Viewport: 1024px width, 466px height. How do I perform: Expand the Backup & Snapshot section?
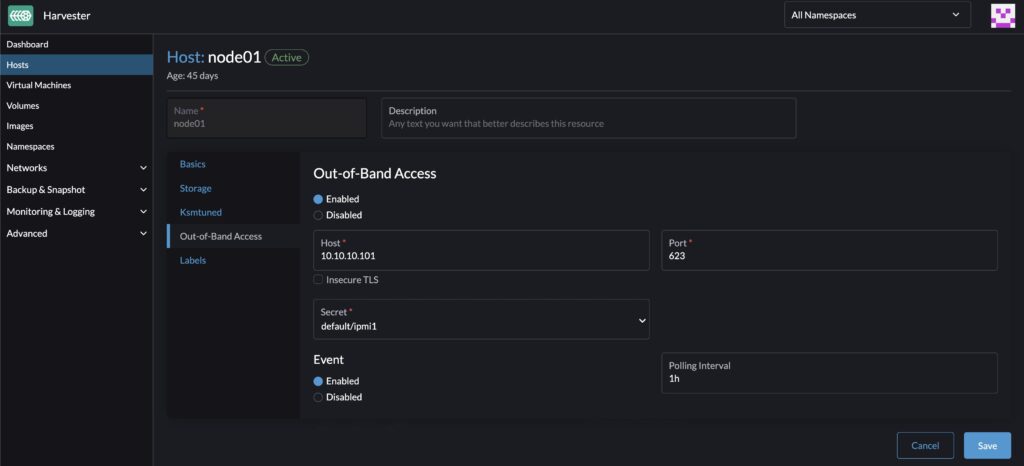click(x=75, y=190)
